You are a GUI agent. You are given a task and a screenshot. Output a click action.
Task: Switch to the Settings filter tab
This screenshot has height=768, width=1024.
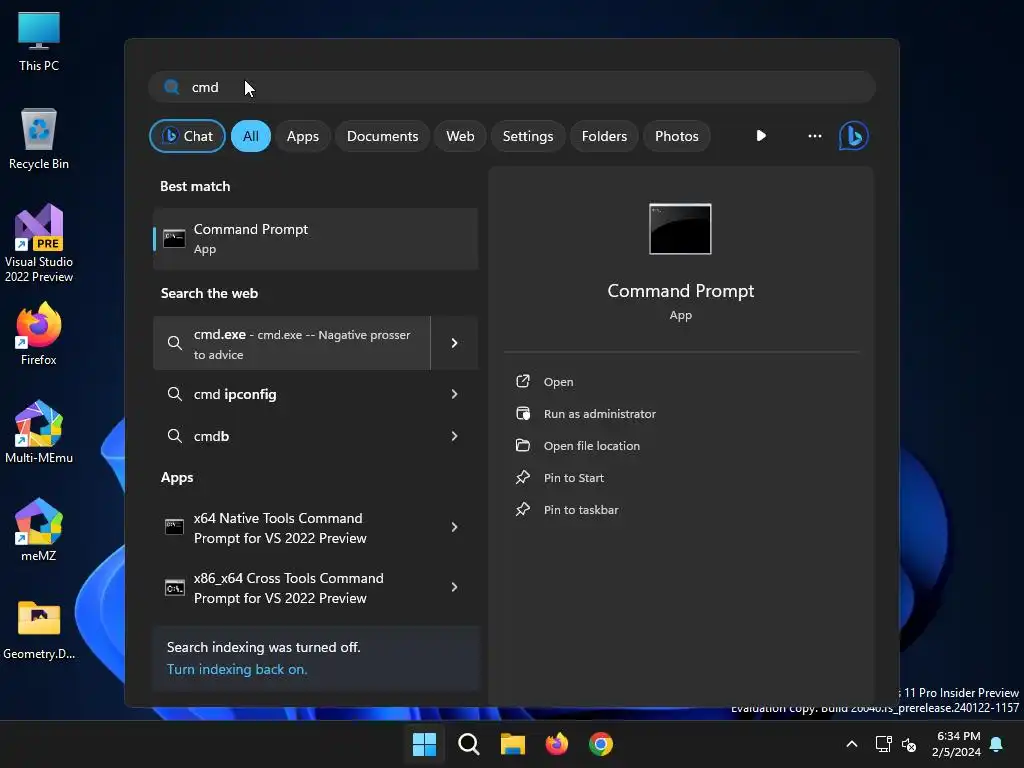coord(528,136)
